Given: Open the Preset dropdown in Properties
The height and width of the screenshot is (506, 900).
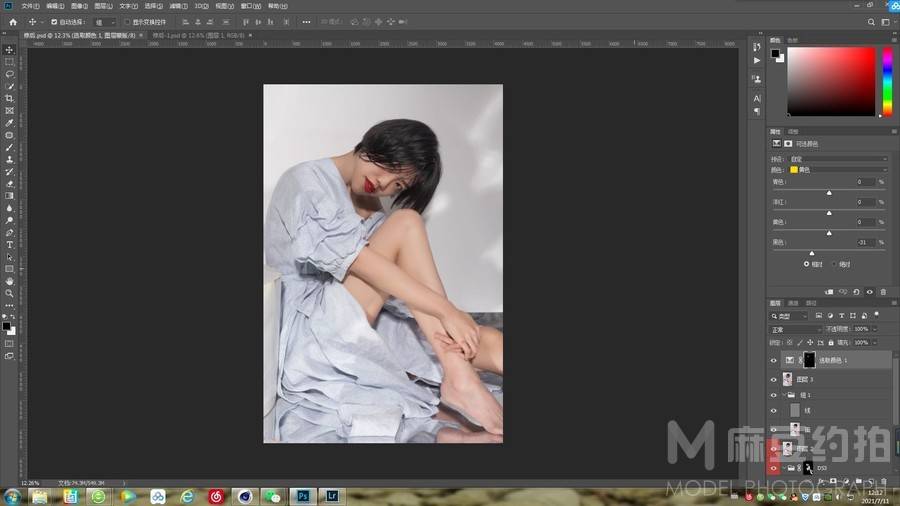Looking at the screenshot, I should [838, 159].
